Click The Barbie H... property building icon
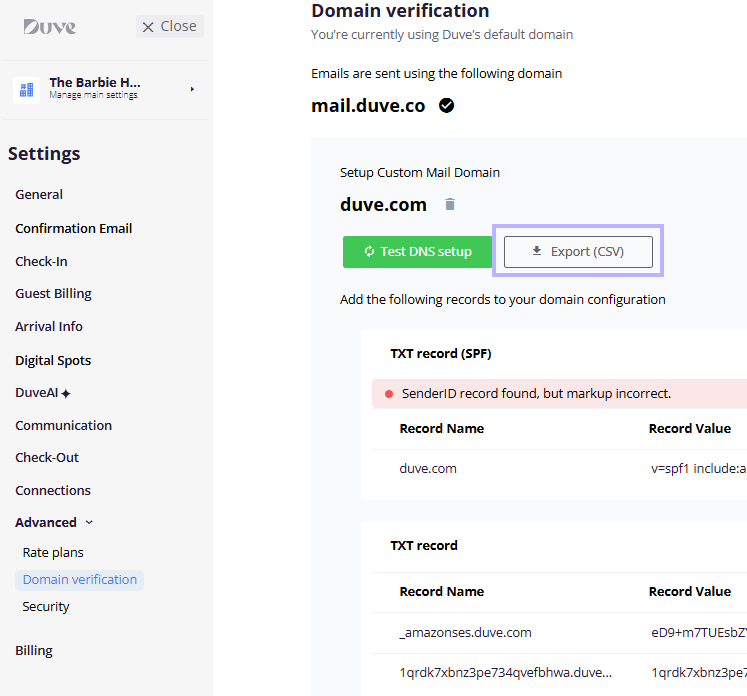The width and height of the screenshot is (747, 696). [x=26, y=90]
